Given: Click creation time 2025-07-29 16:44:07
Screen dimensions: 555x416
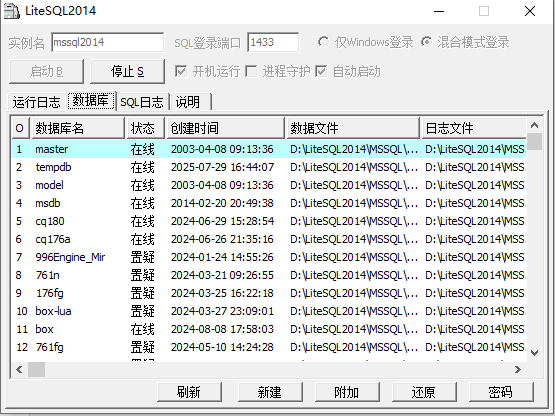Looking at the screenshot, I should click(x=222, y=167).
